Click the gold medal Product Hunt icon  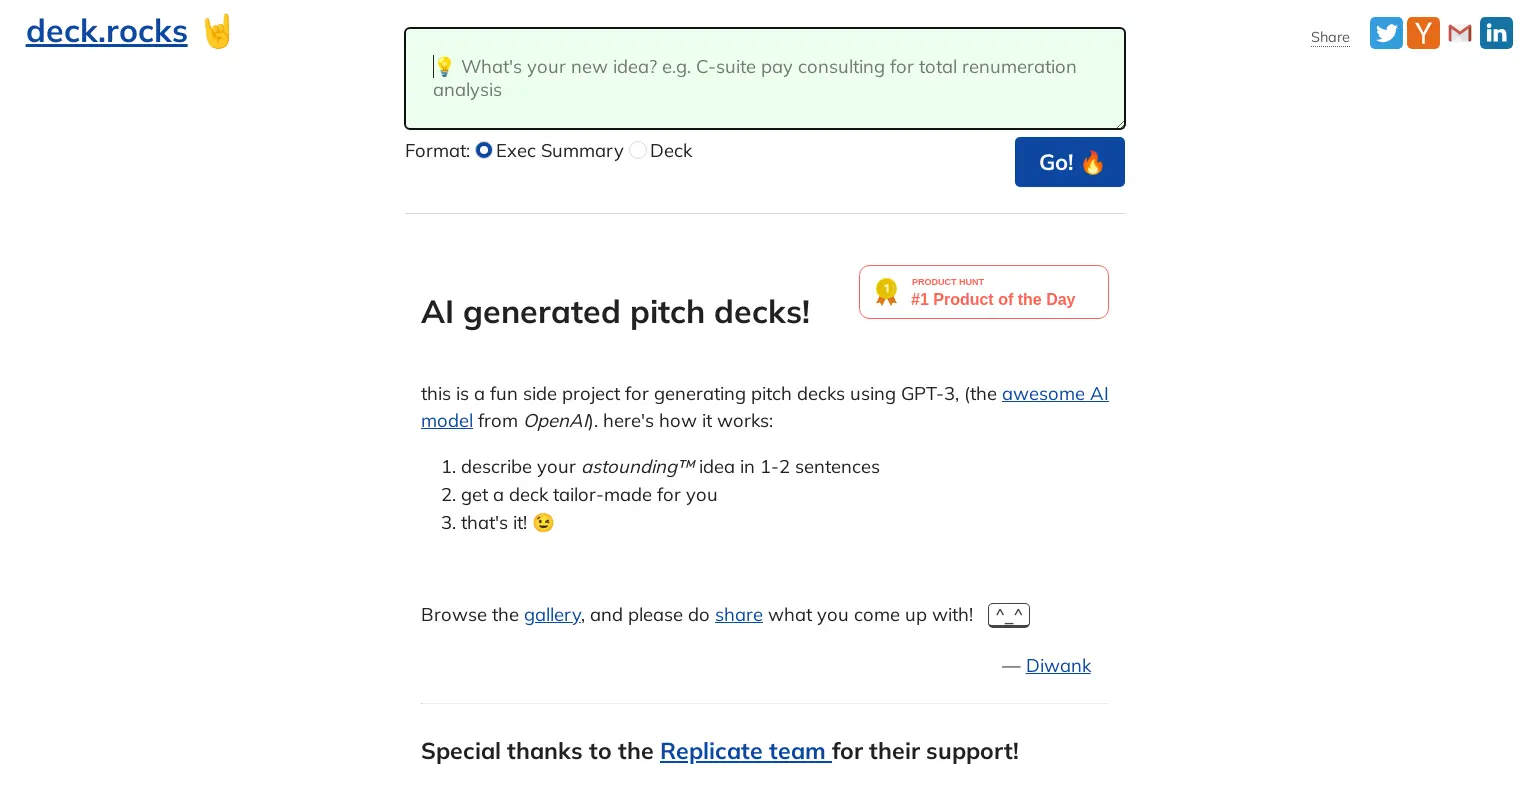click(x=886, y=291)
